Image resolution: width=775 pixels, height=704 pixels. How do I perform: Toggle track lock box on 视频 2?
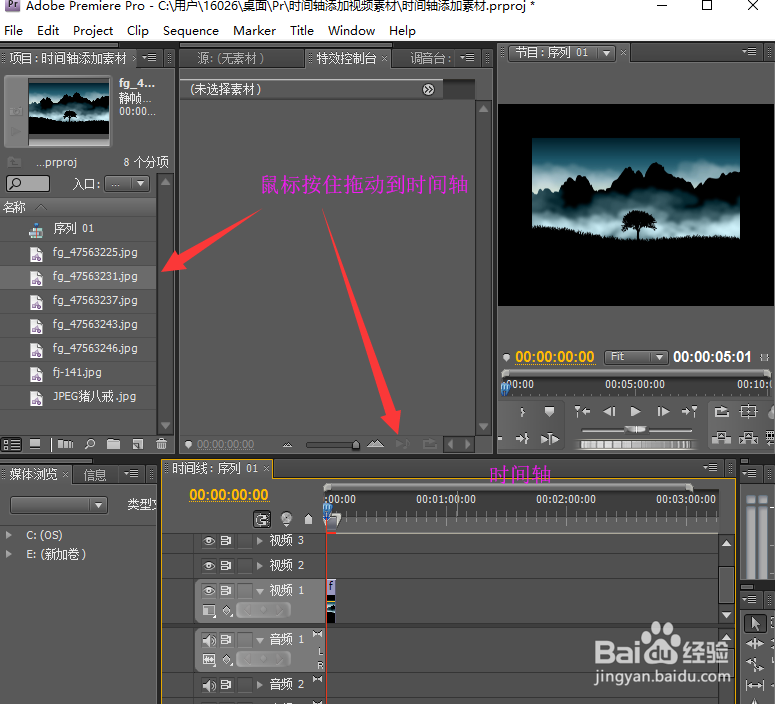(x=245, y=565)
